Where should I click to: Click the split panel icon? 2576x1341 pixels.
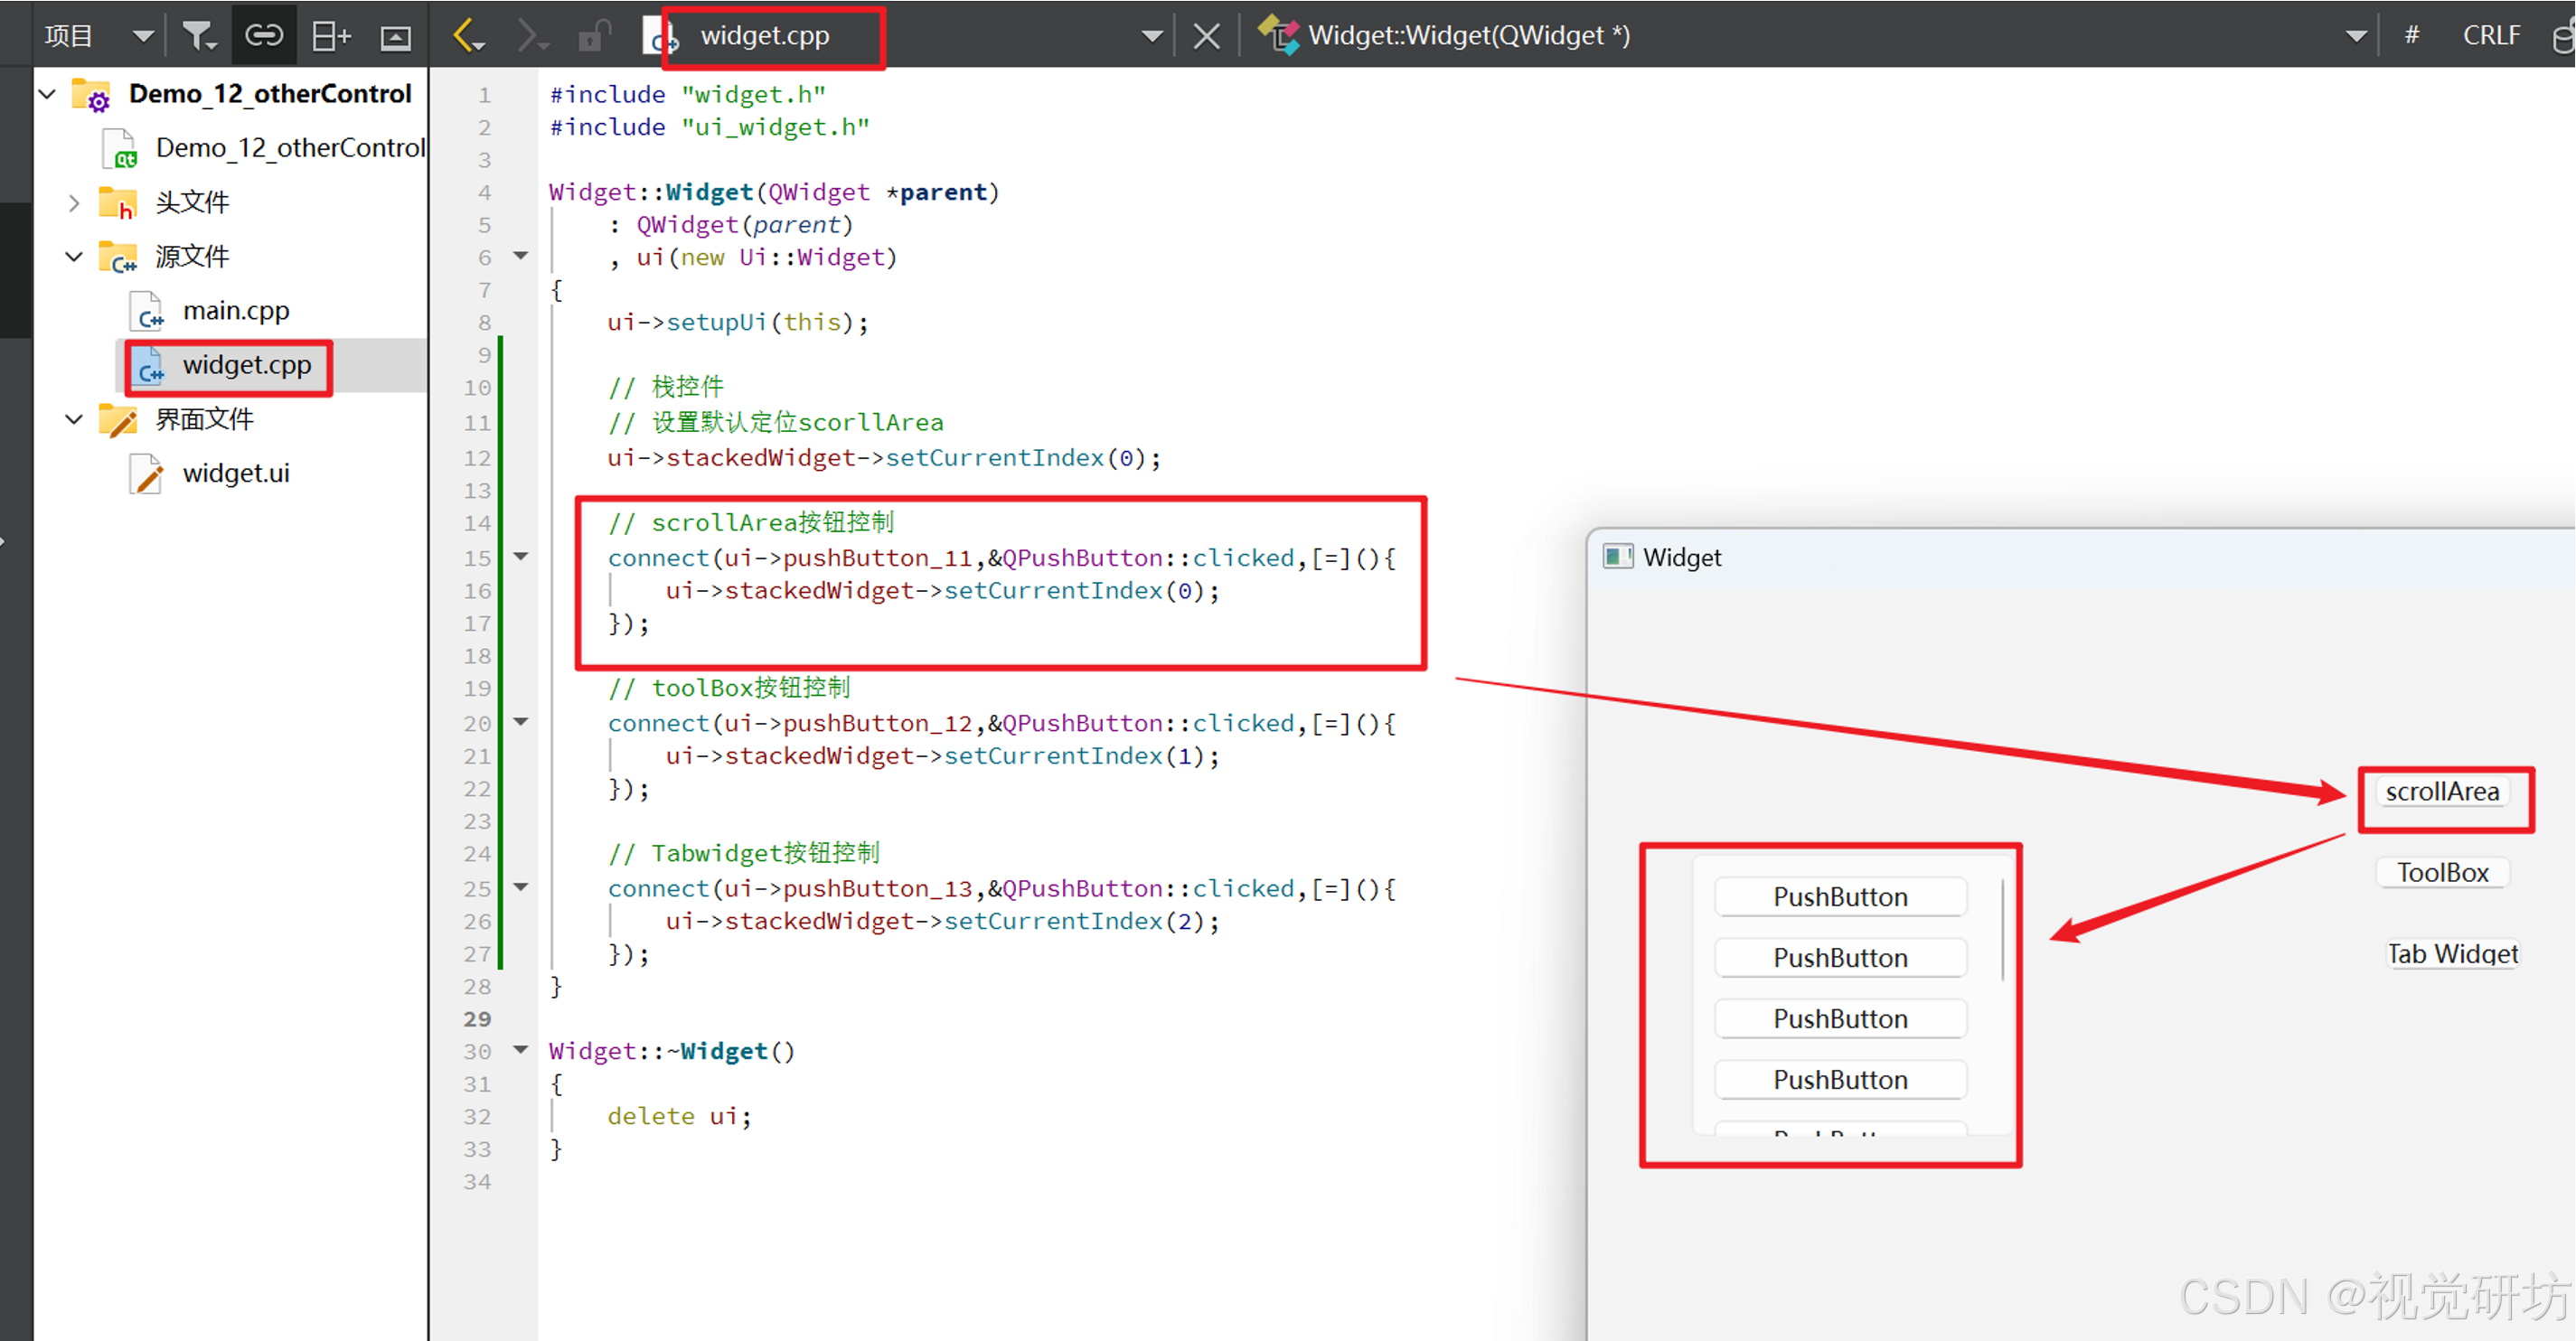tap(330, 36)
